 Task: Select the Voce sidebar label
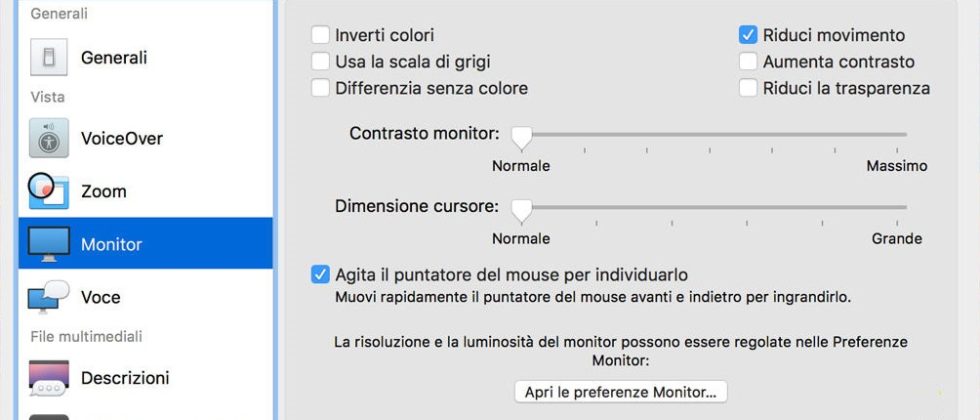coord(100,297)
